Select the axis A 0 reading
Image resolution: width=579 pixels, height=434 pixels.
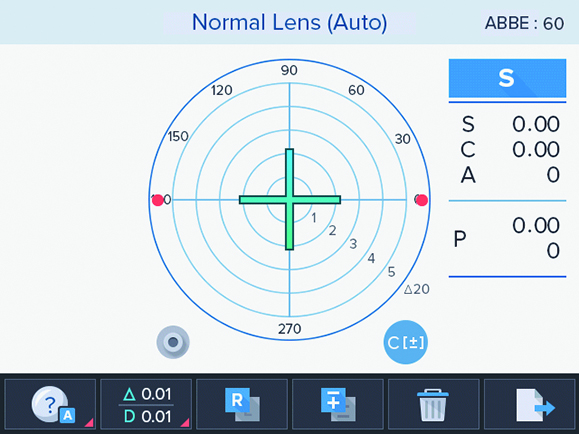510,175
